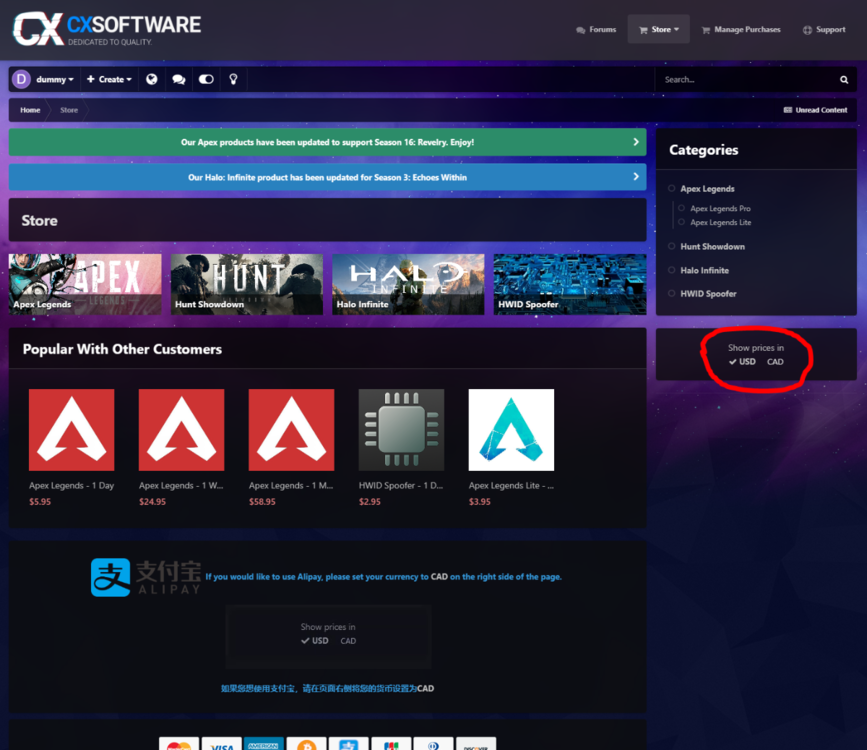Expand the Create dropdown menu

click(x=110, y=79)
